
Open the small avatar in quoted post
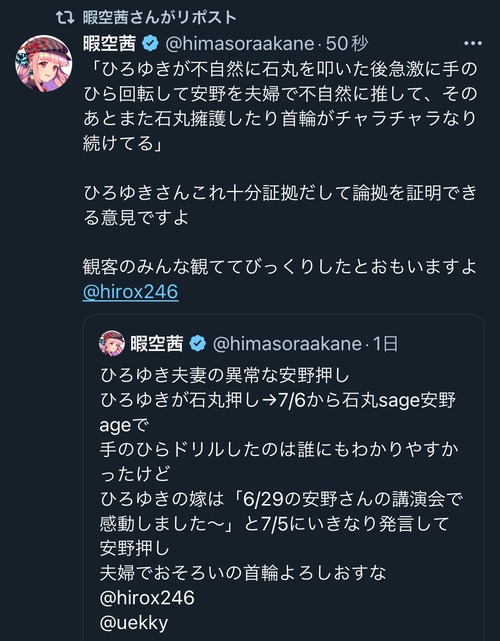click(112, 343)
